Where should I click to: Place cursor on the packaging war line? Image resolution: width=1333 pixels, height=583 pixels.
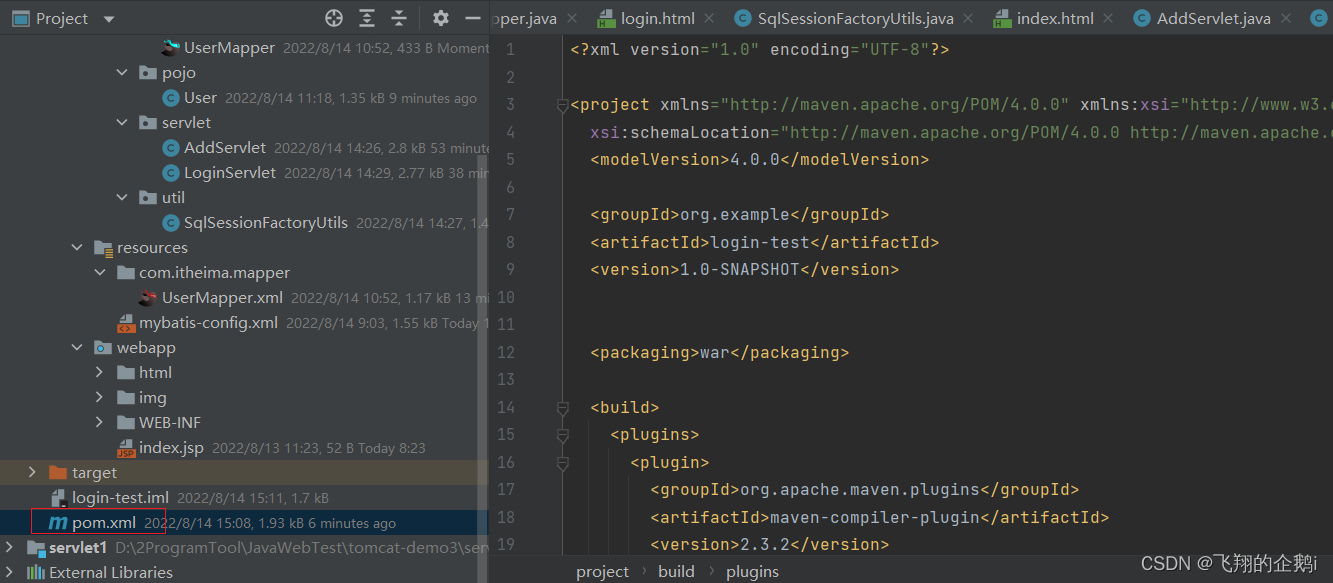click(719, 352)
